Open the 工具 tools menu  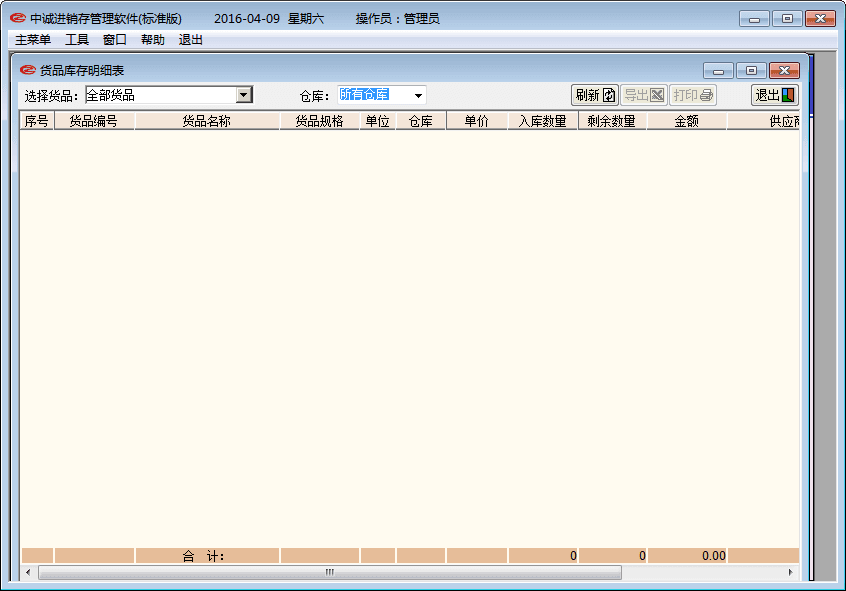pyautogui.click(x=77, y=40)
